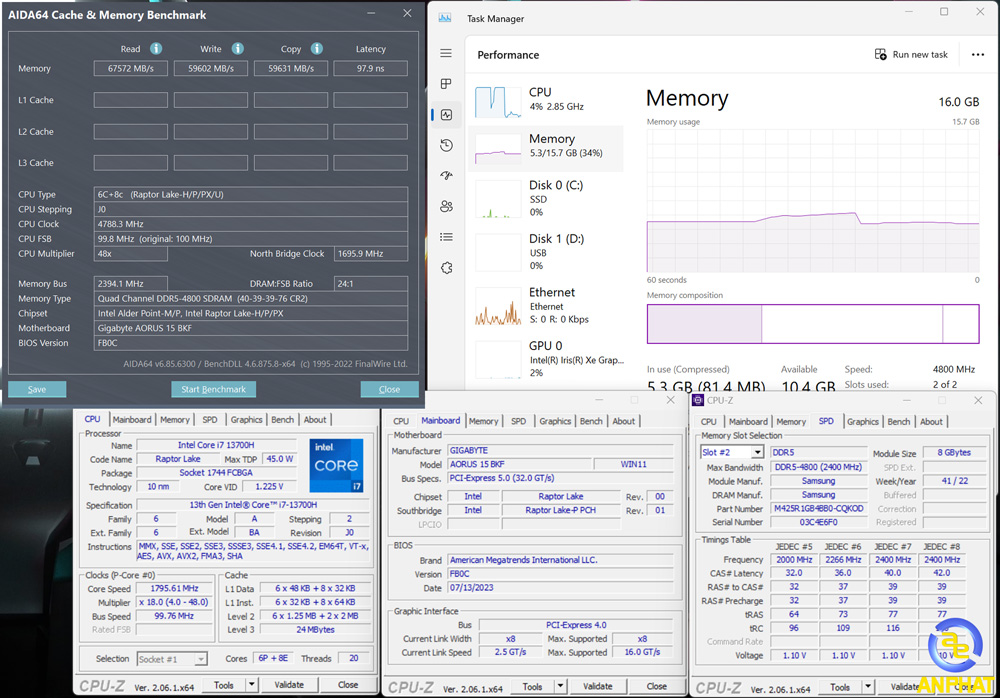Switch to Mainboard tab in left CPU-Z window
This screenshot has width=1000, height=698.
point(132,420)
